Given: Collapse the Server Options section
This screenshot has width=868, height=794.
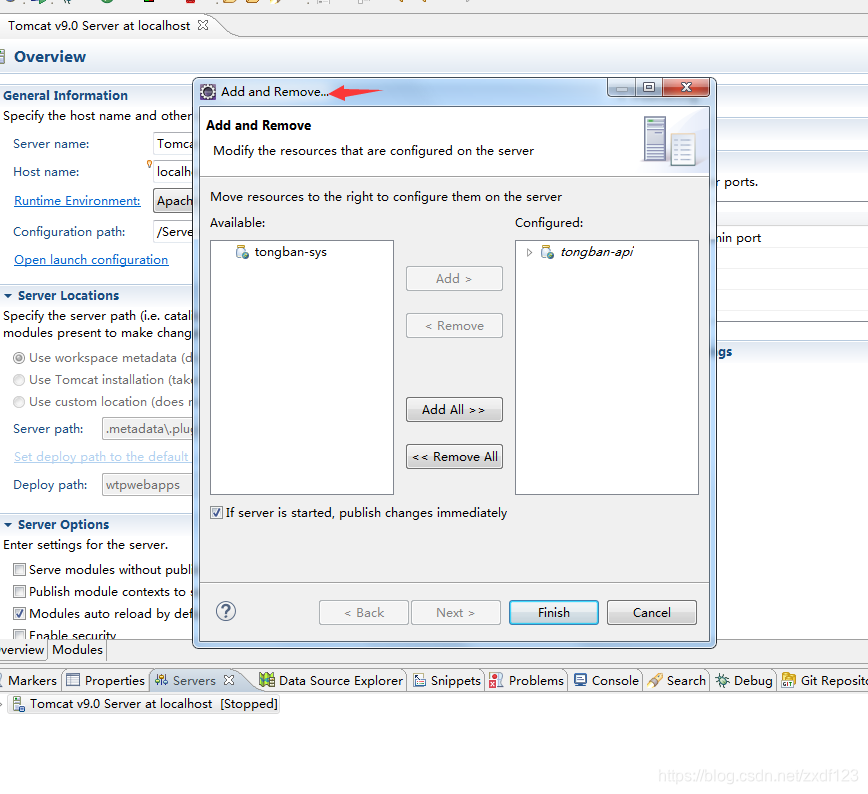Looking at the screenshot, I should 10,524.
